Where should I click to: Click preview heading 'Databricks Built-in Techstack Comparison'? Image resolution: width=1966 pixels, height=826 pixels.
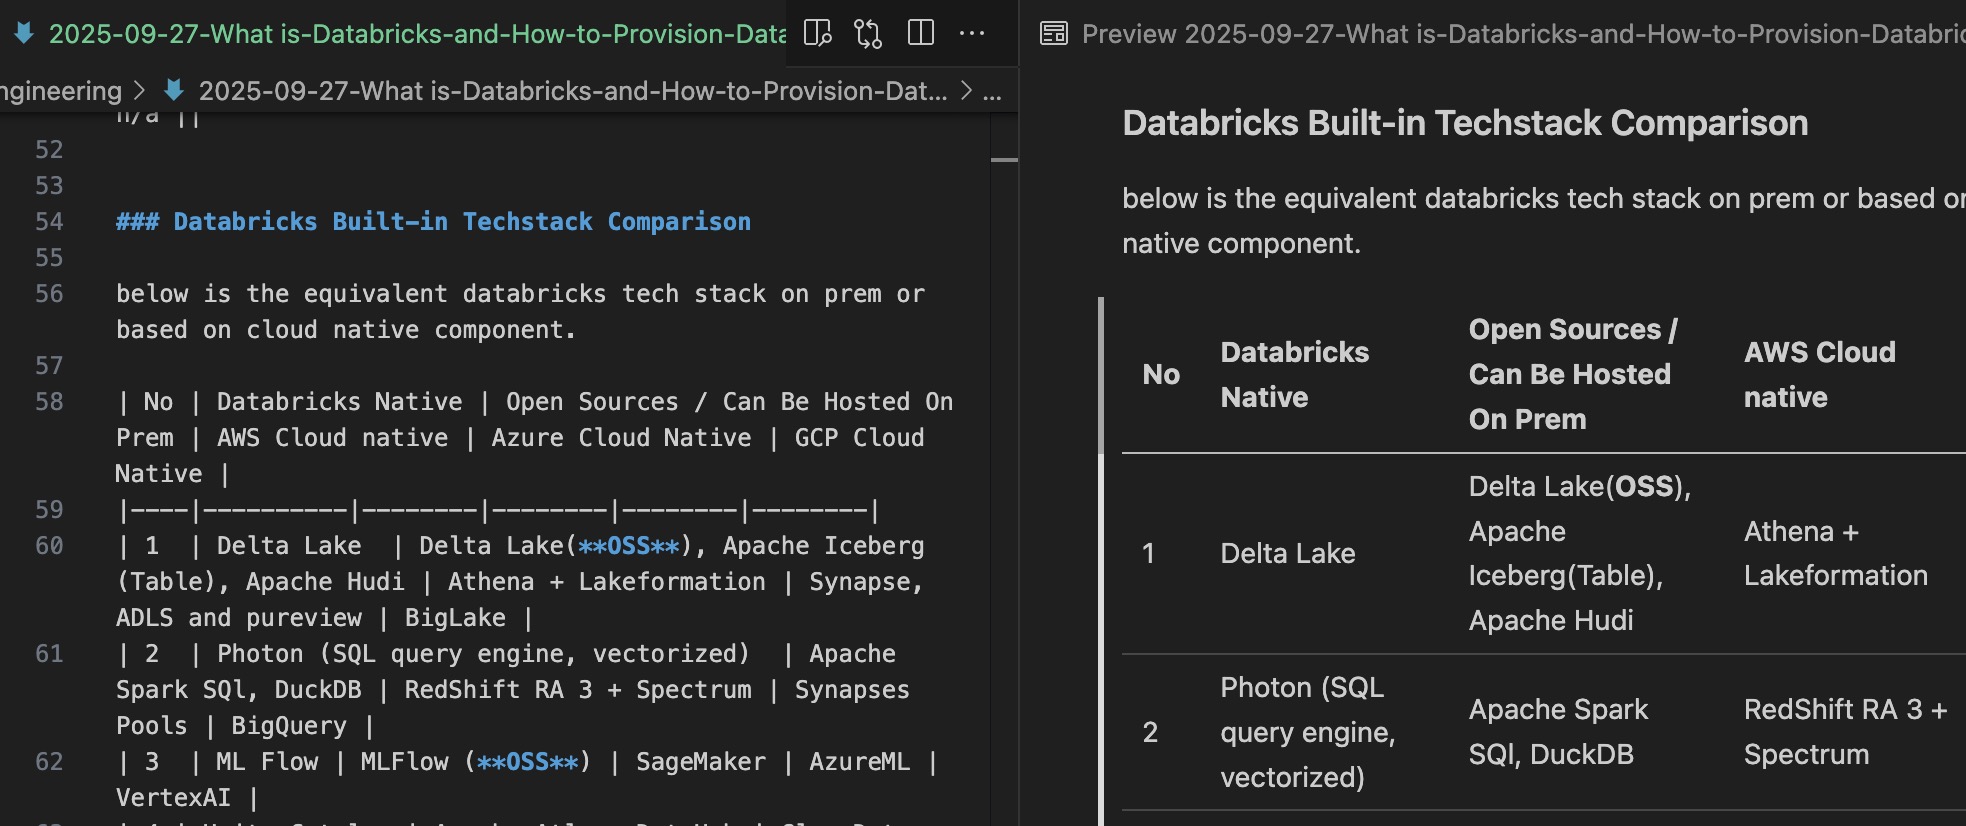[1465, 123]
